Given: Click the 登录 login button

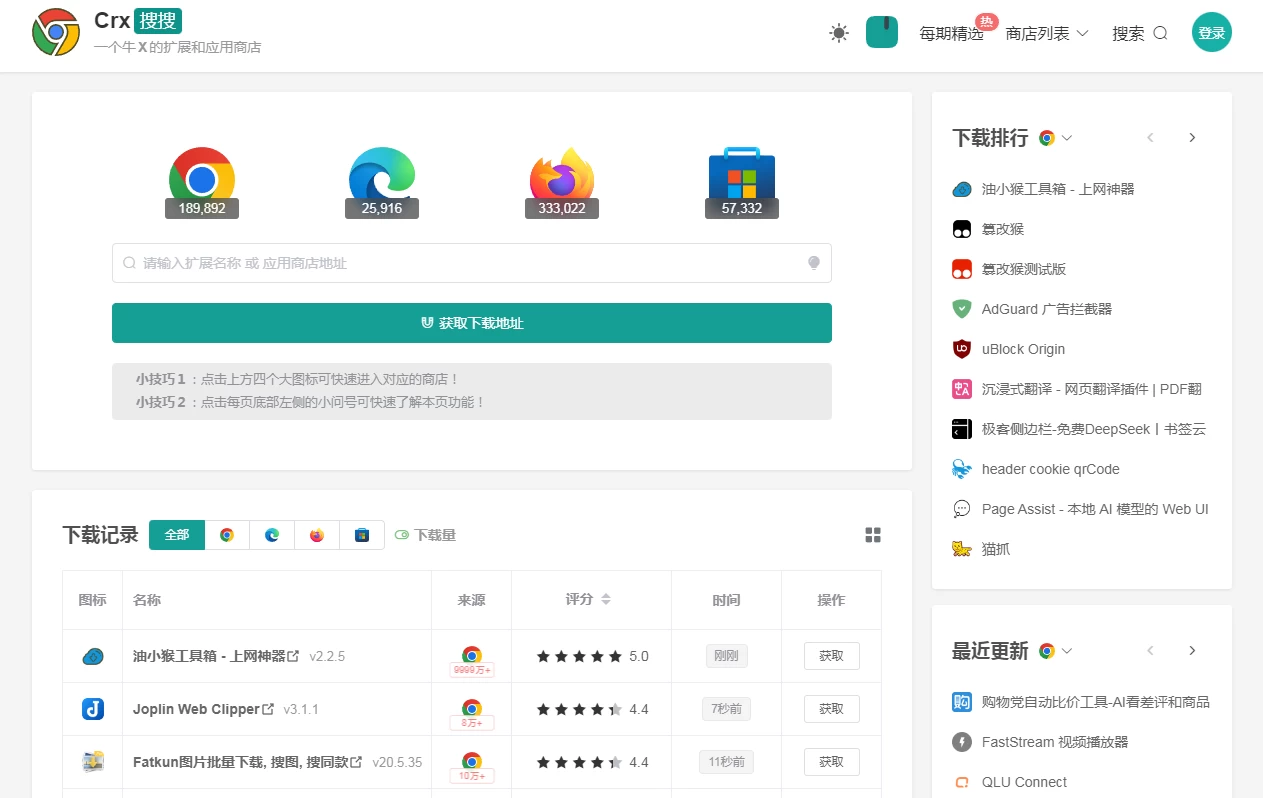Looking at the screenshot, I should tap(1212, 33).
